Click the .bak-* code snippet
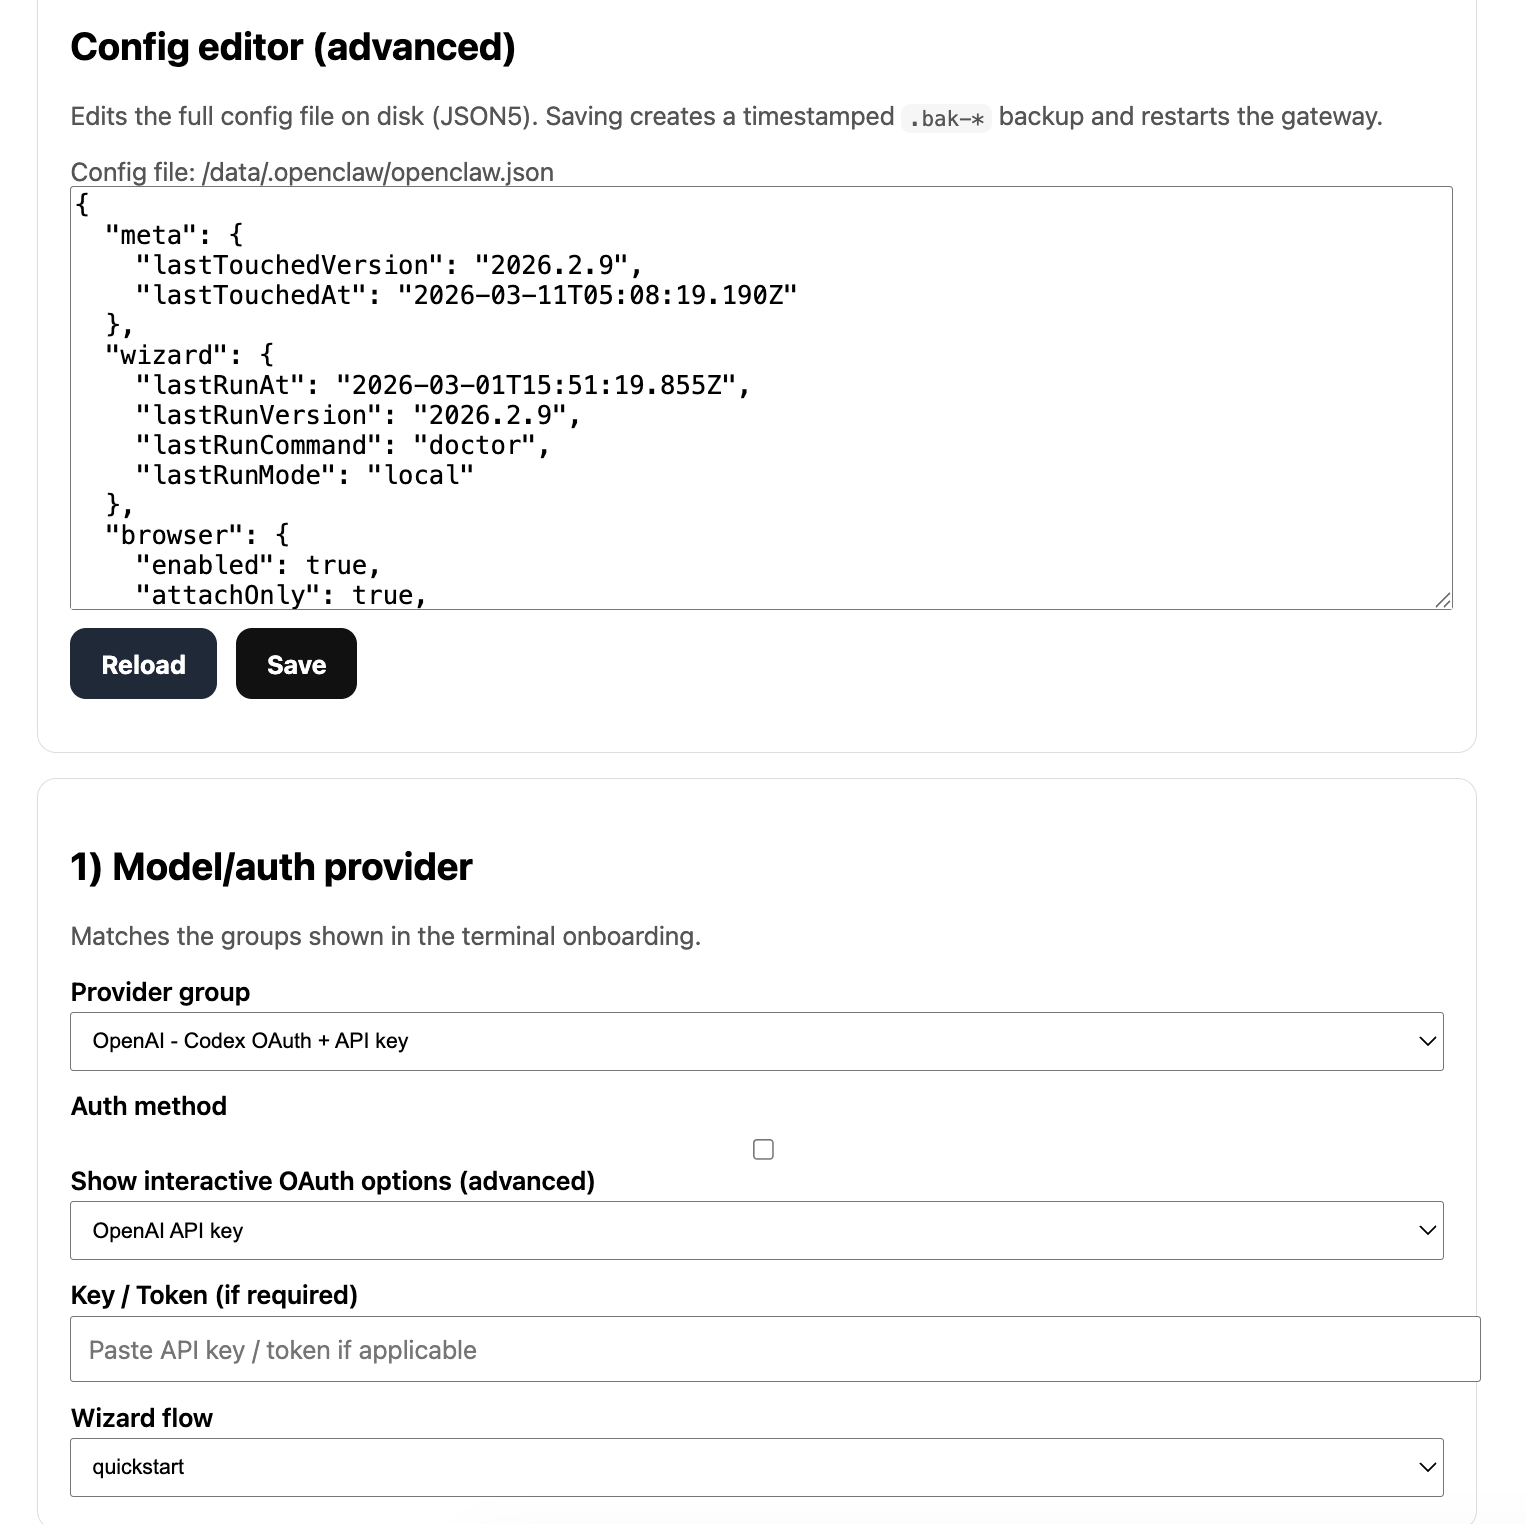1526x1524 pixels. pos(945,118)
